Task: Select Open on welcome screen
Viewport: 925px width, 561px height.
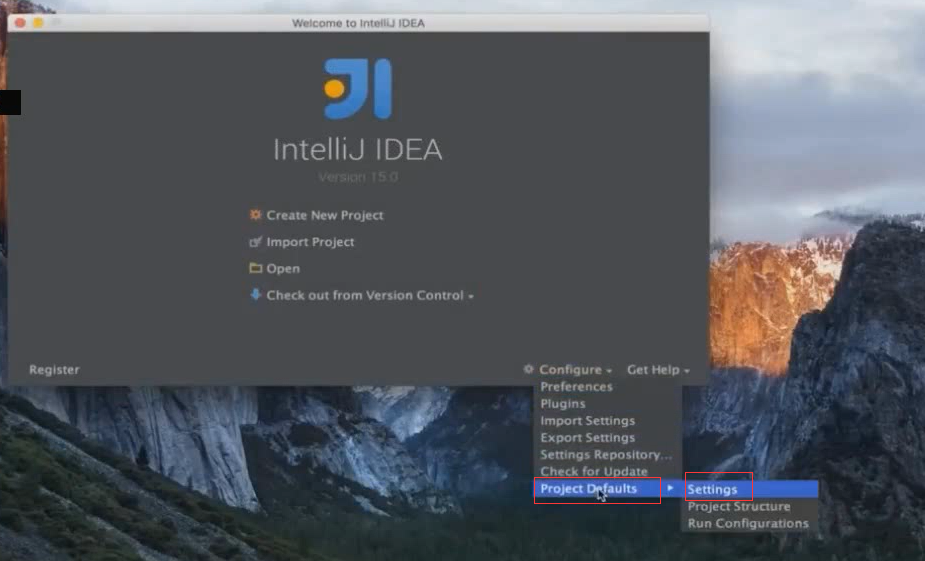Action: click(x=283, y=268)
